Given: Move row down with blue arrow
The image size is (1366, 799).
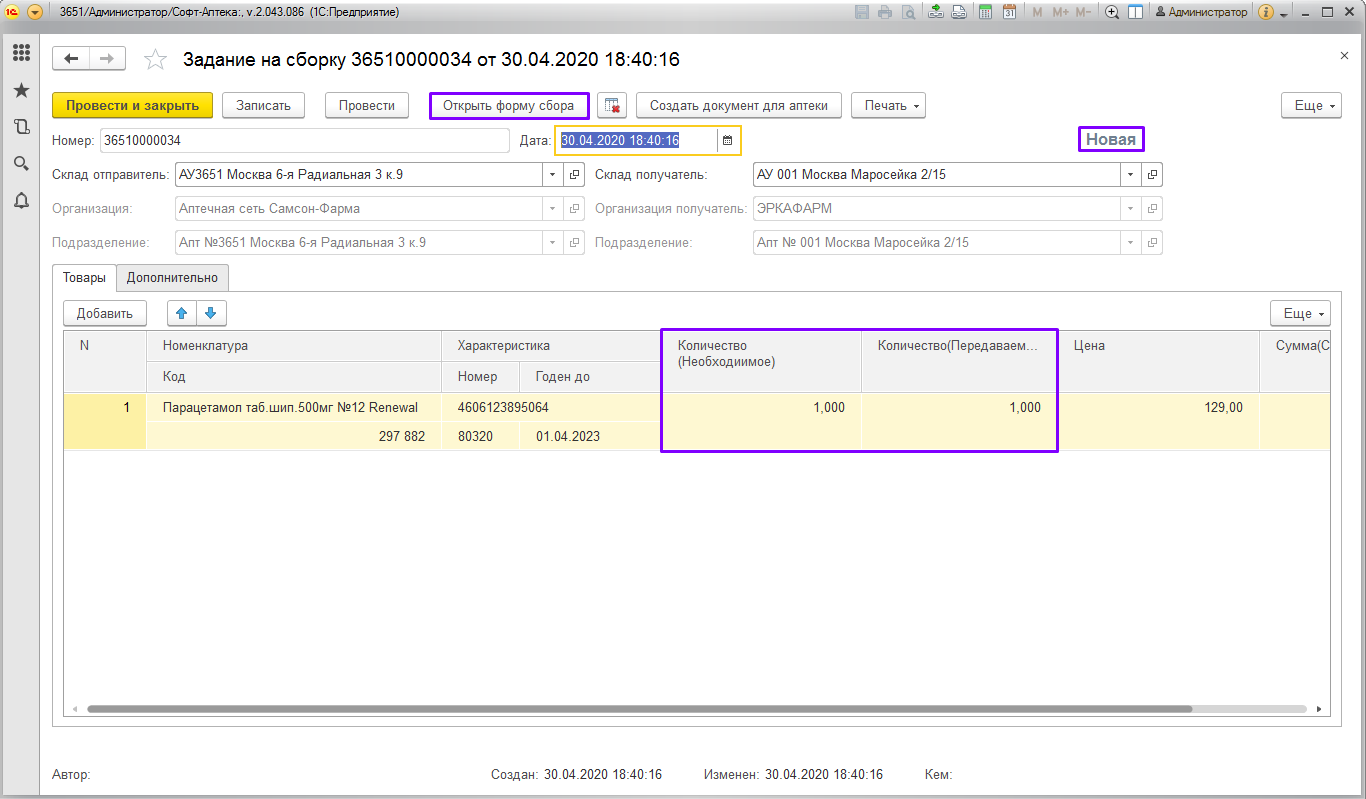Looking at the screenshot, I should tap(211, 313).
